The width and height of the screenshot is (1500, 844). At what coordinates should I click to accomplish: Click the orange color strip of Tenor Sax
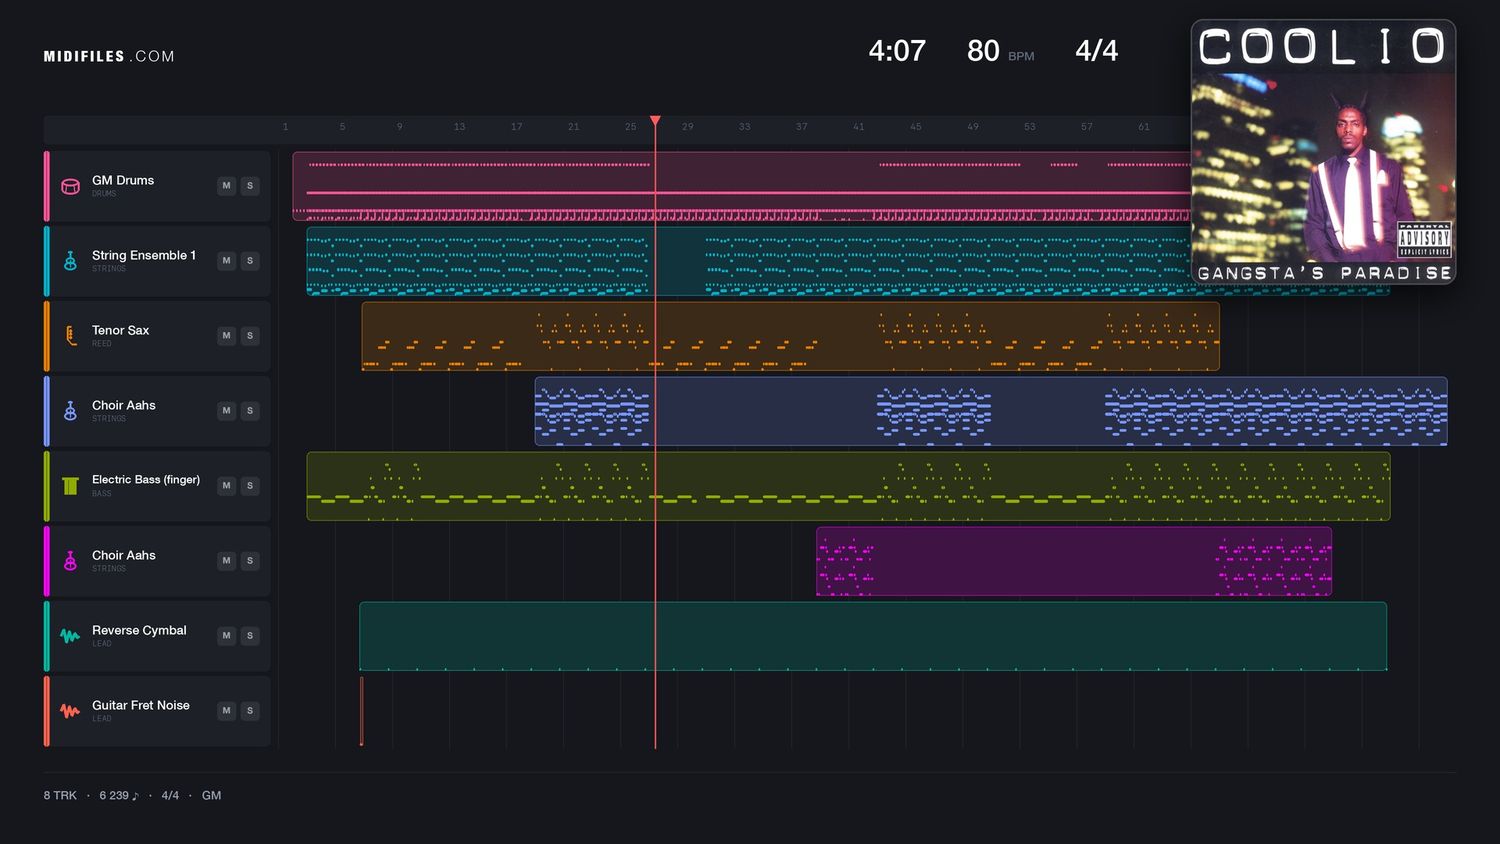(46, 336)
